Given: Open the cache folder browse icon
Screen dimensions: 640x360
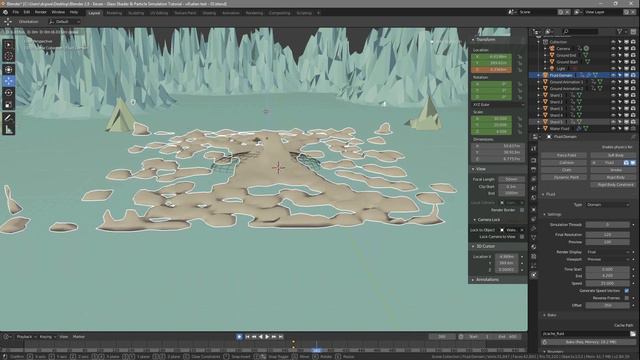Looking at the screenshot, I should coord(632,334).
